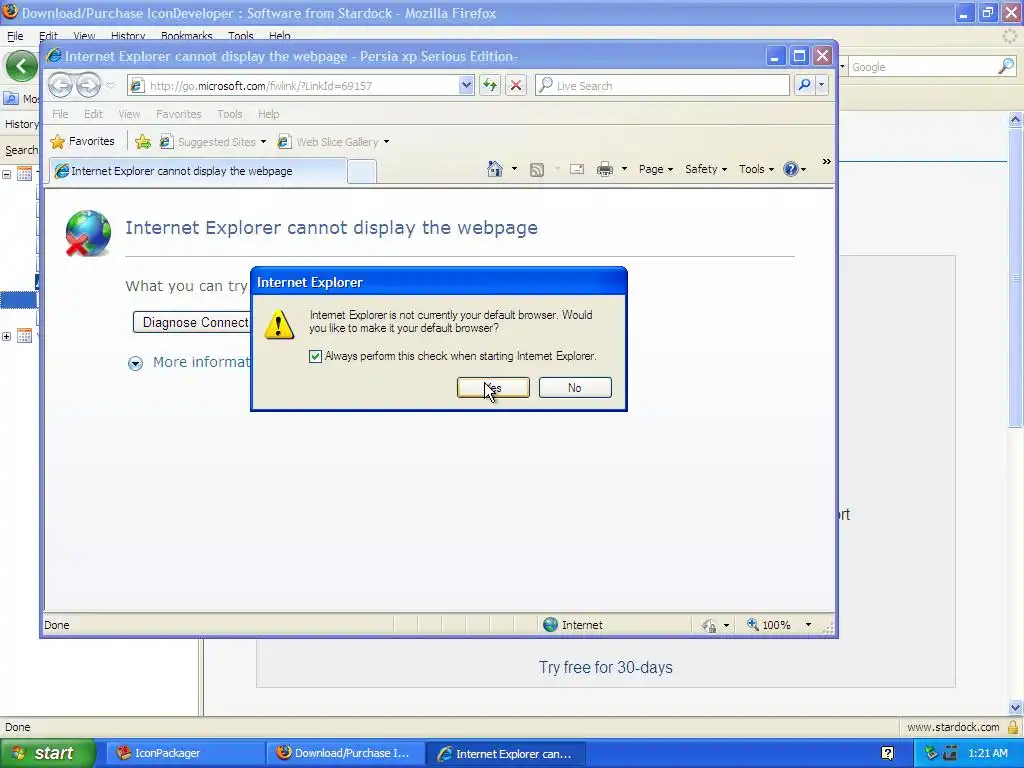Image resolution: width=1024 pixels, height=768 pixels.
Task: Click the Firefox secure site padlock icon
Action: [x=1013, y=727]
